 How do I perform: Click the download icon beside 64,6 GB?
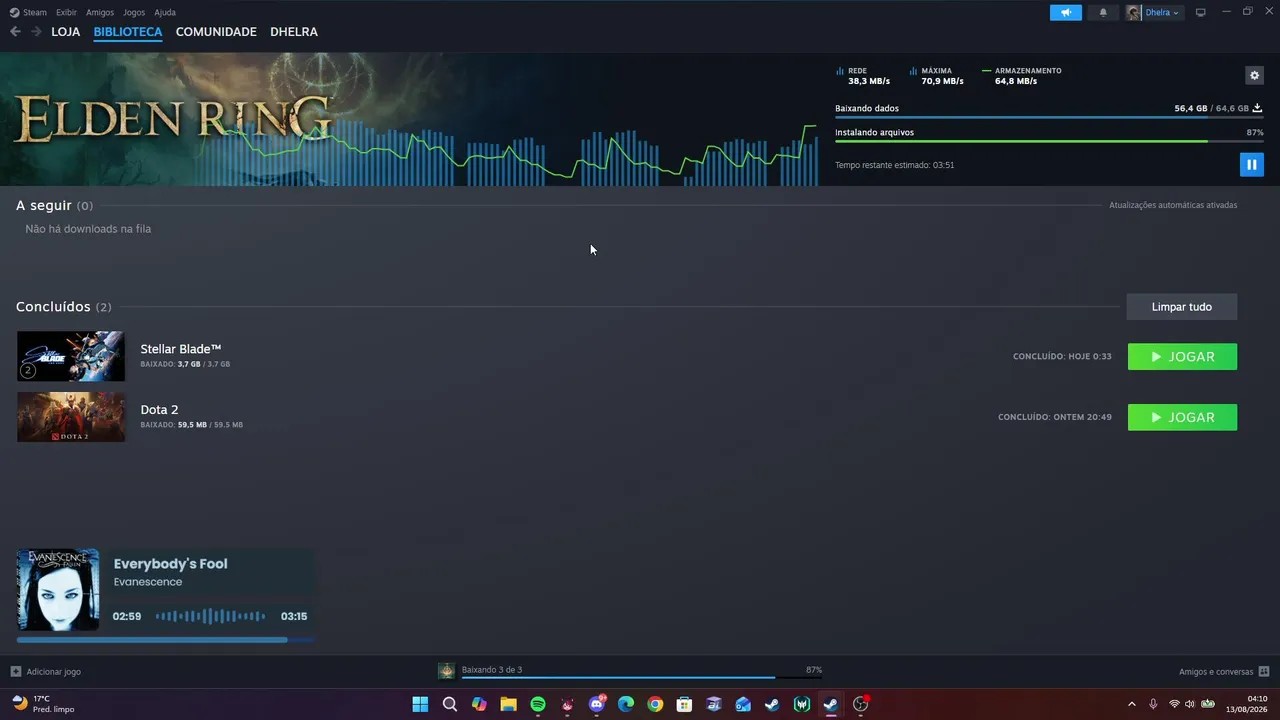(x=1257, y=108)
